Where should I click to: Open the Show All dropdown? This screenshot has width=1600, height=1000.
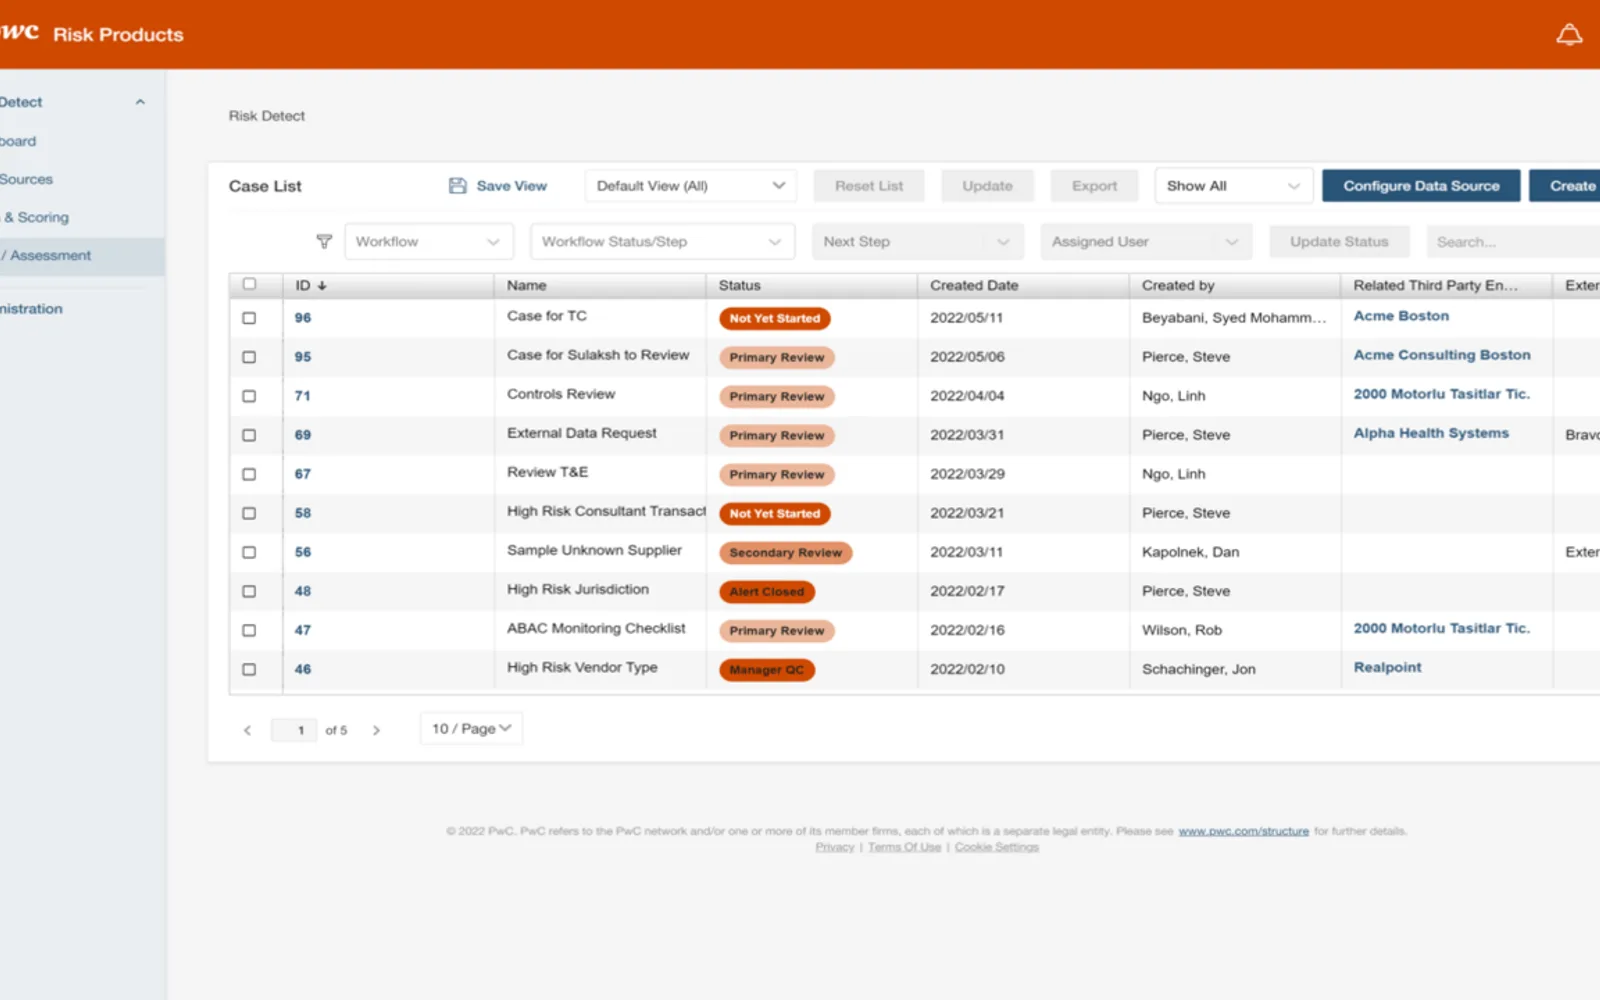click(1233, 186)
